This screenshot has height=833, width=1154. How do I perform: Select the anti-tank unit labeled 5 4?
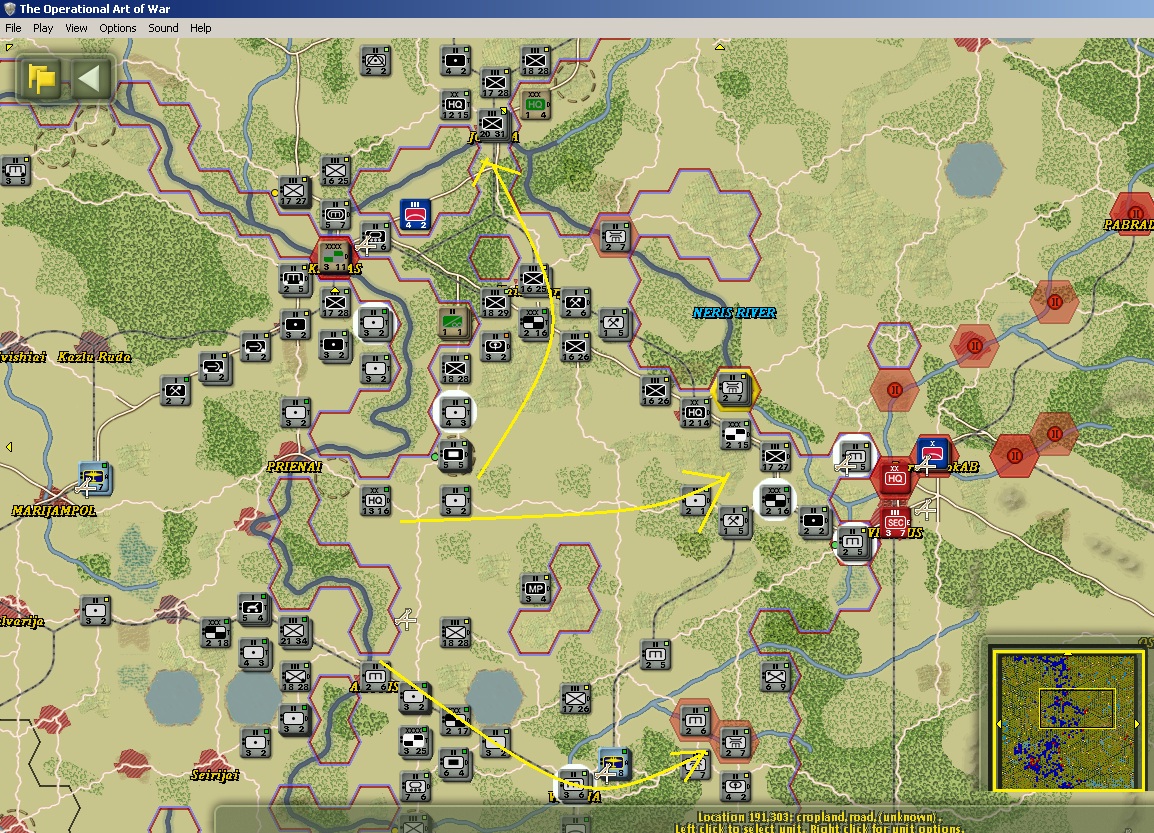[x=254, y=608]
